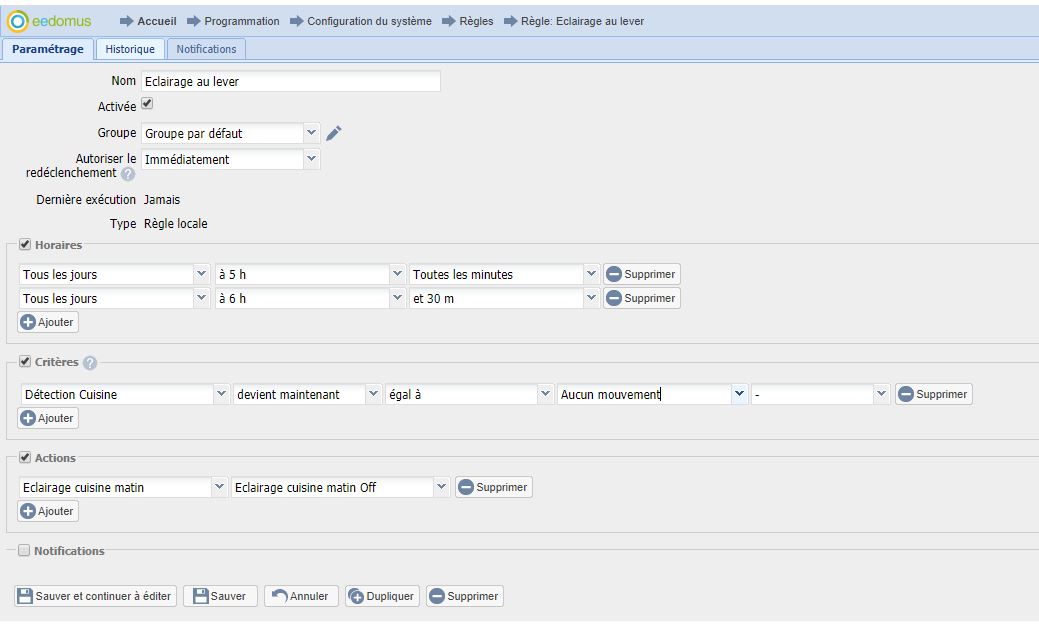Go to Programmation in the breadcrumb

[242, 21]
